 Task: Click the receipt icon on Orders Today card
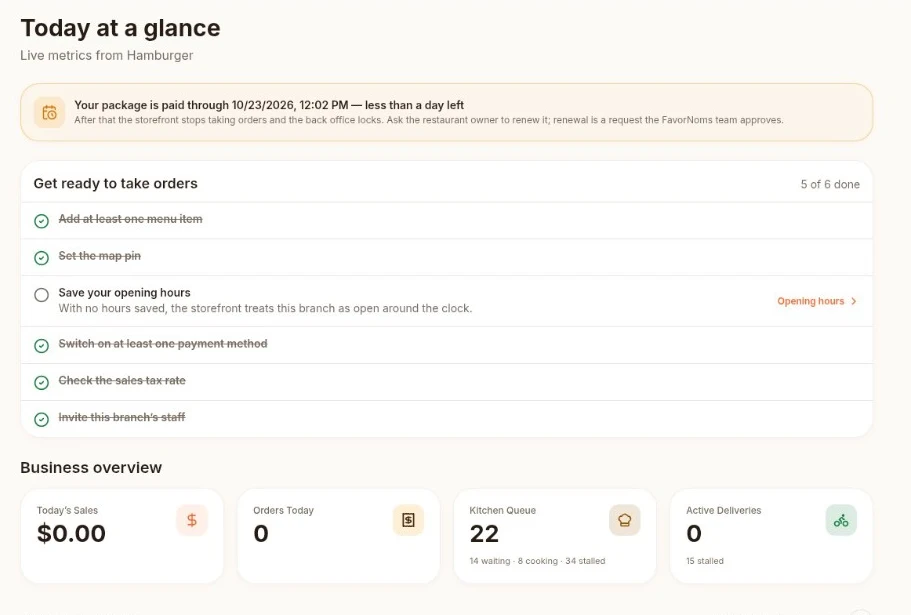408,520
